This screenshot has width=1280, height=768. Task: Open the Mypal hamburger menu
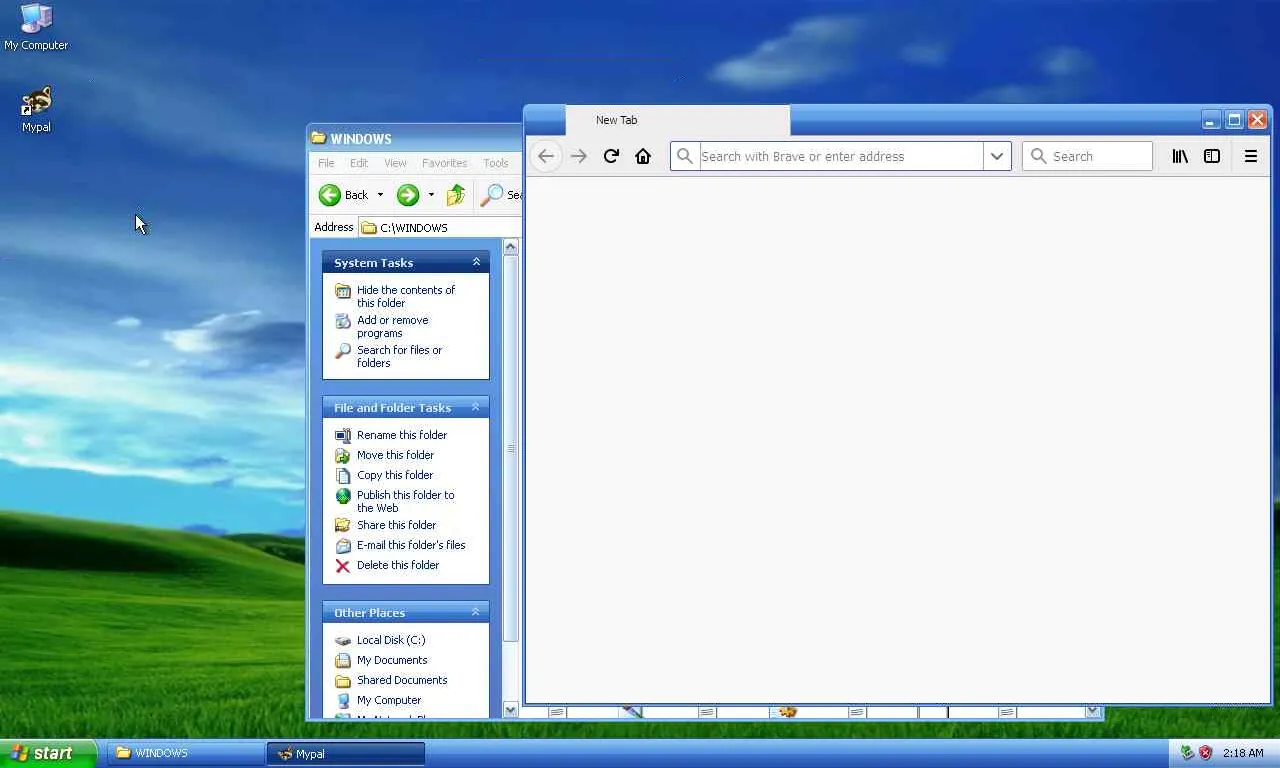tap(1250, 156)
